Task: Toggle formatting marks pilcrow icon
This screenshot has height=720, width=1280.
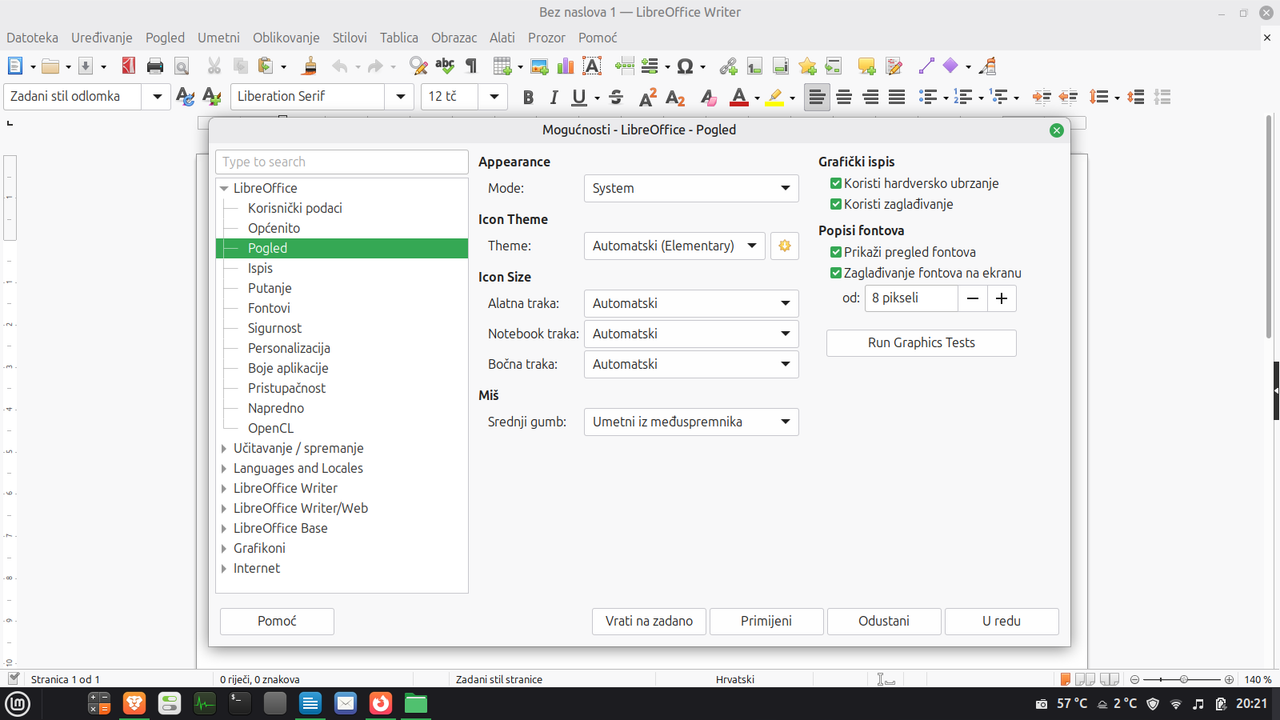Action: pyautogui.click(x=471, y=66)
